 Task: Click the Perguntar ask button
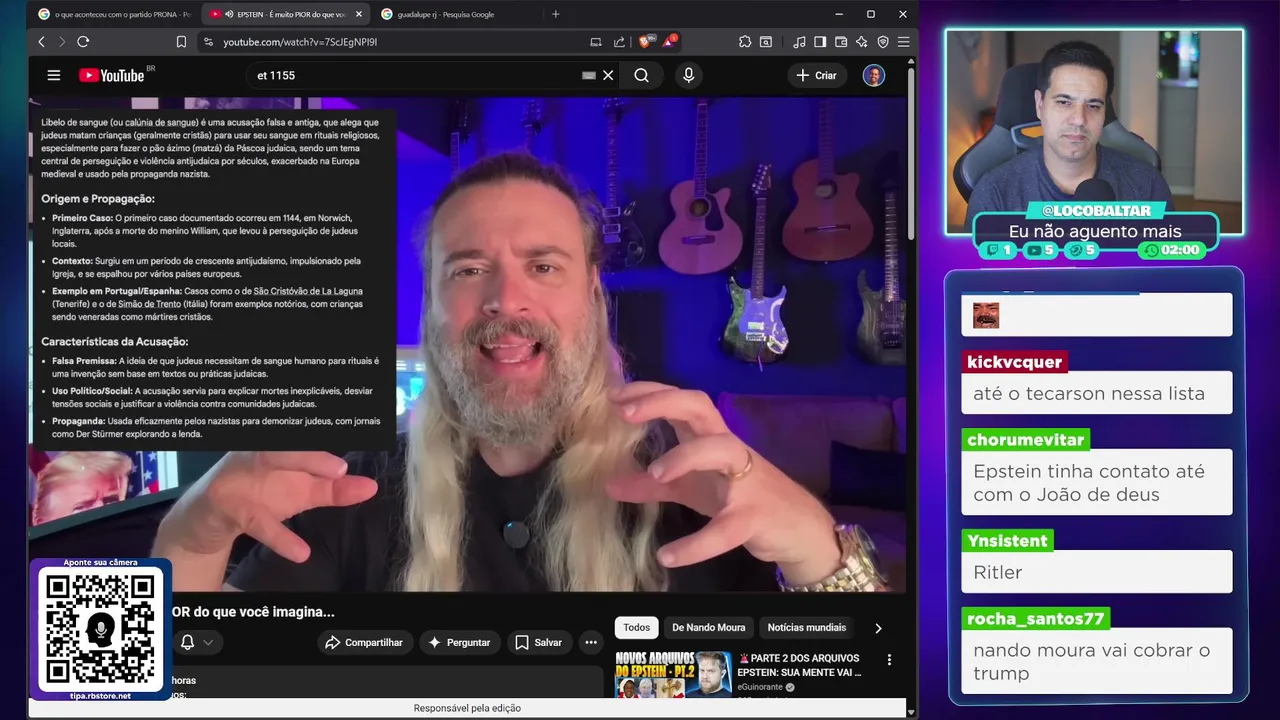459,643
